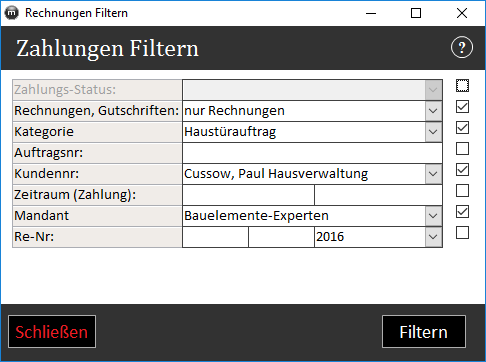Click the 'Cussow, Paul Hausverwaltung' value
This screenshot has width=486, height=362.
tap(276, 174)
